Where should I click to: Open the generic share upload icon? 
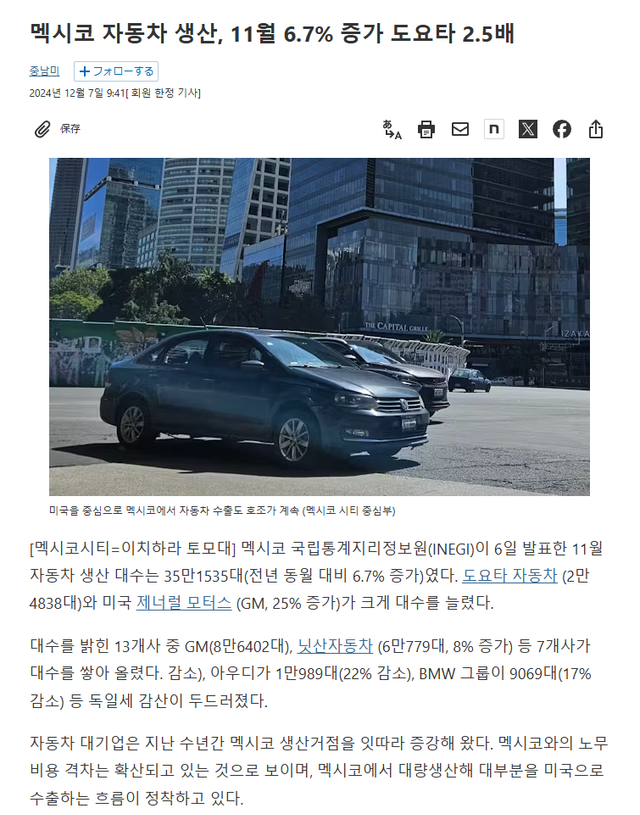click(596, 129)
